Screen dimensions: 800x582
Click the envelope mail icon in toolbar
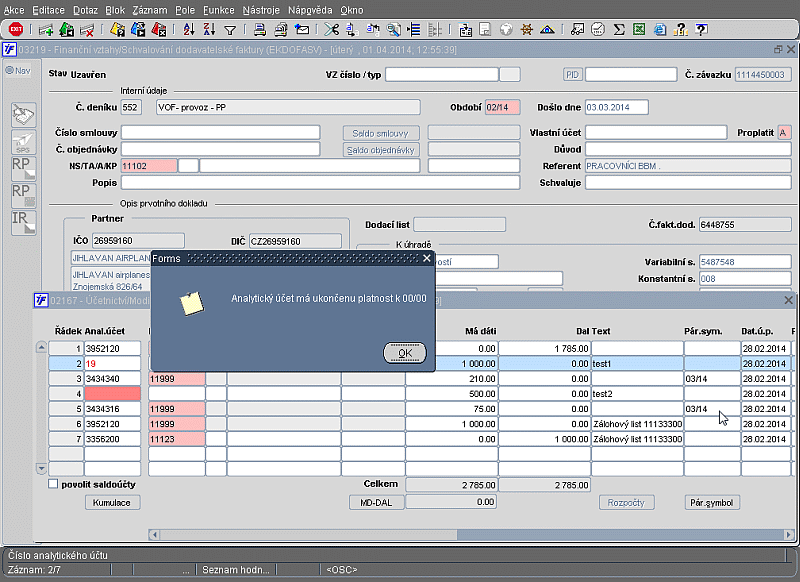302,30
